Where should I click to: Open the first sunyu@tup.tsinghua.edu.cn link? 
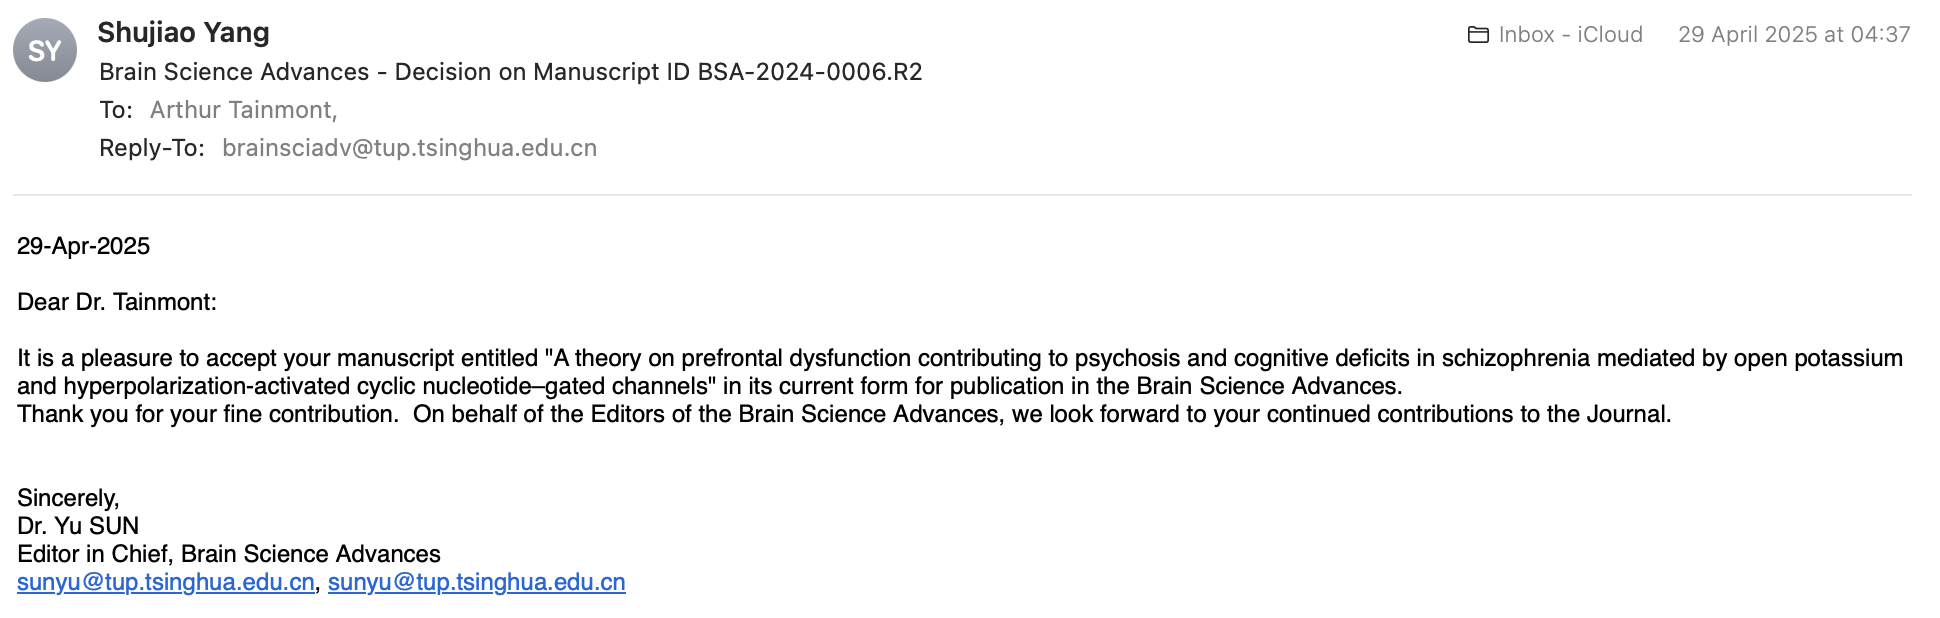click(166, 582)
